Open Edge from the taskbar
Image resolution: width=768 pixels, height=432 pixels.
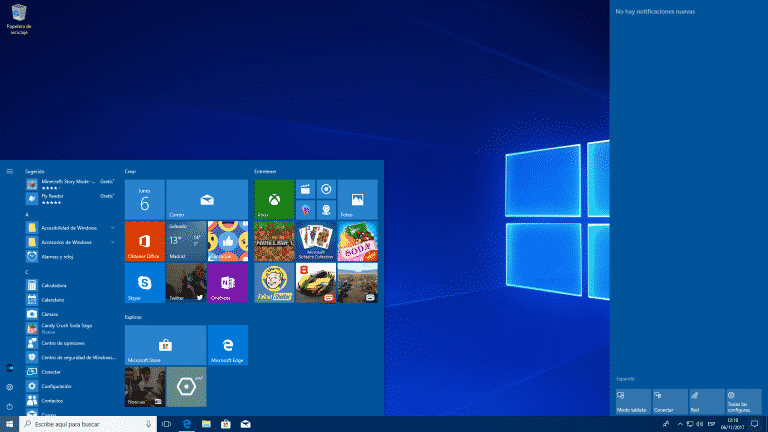point(187,424)
